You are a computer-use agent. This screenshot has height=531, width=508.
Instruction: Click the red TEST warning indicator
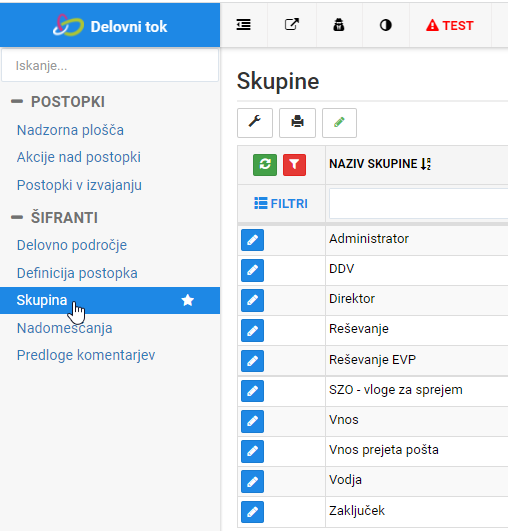(450, 25)
